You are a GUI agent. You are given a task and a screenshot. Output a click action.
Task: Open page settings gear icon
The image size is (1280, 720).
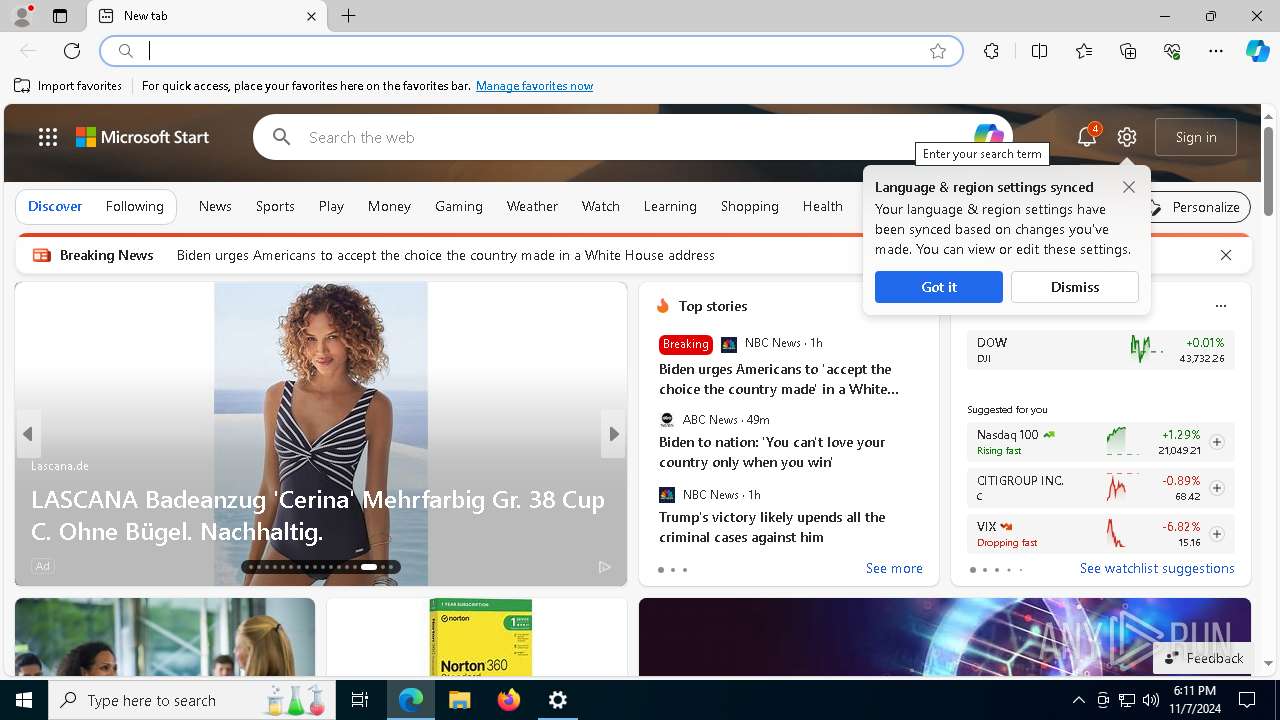1127,137
